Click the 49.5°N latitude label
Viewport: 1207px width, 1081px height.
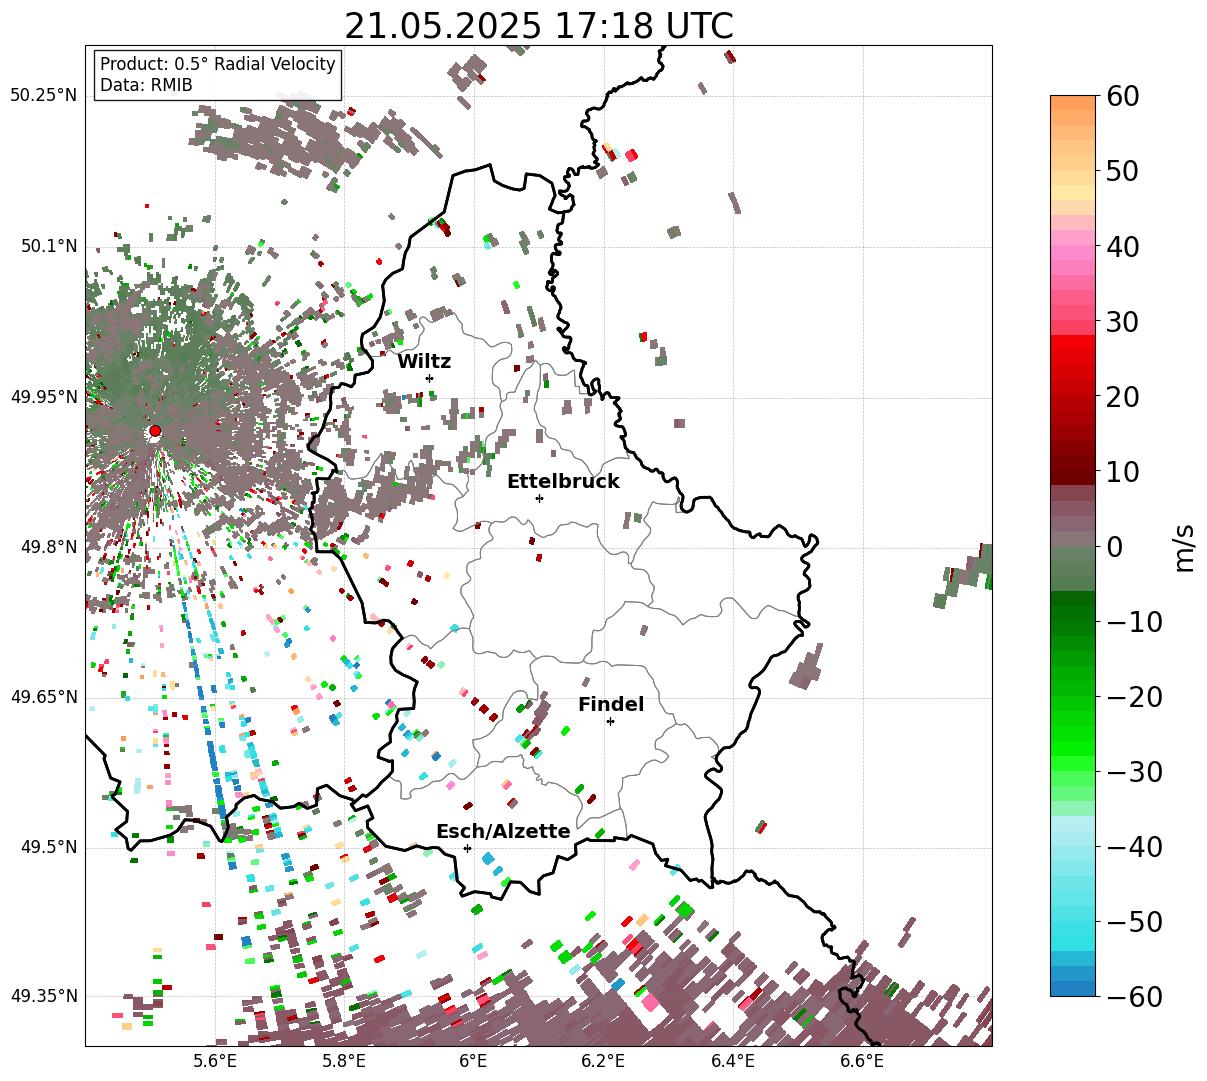click(x=48, y=847)
